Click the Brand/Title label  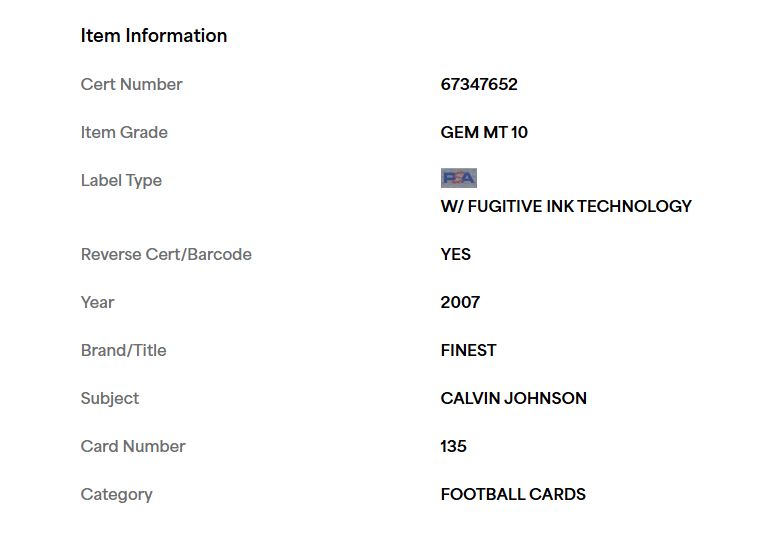pyautogui.click(x=124, y=350)
